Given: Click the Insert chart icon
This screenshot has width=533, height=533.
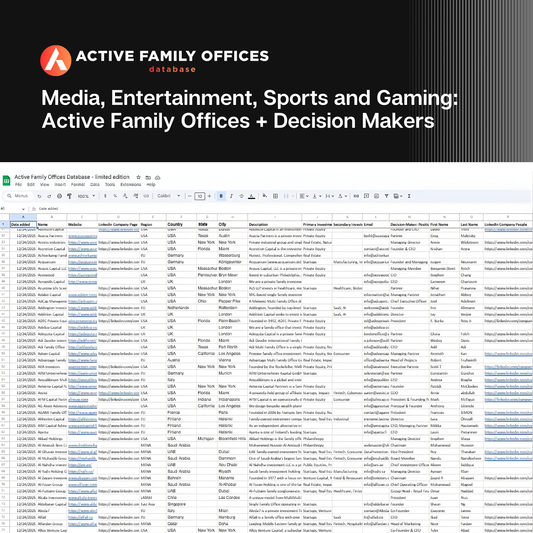Looking at the screenshot, I should (376, 196).
